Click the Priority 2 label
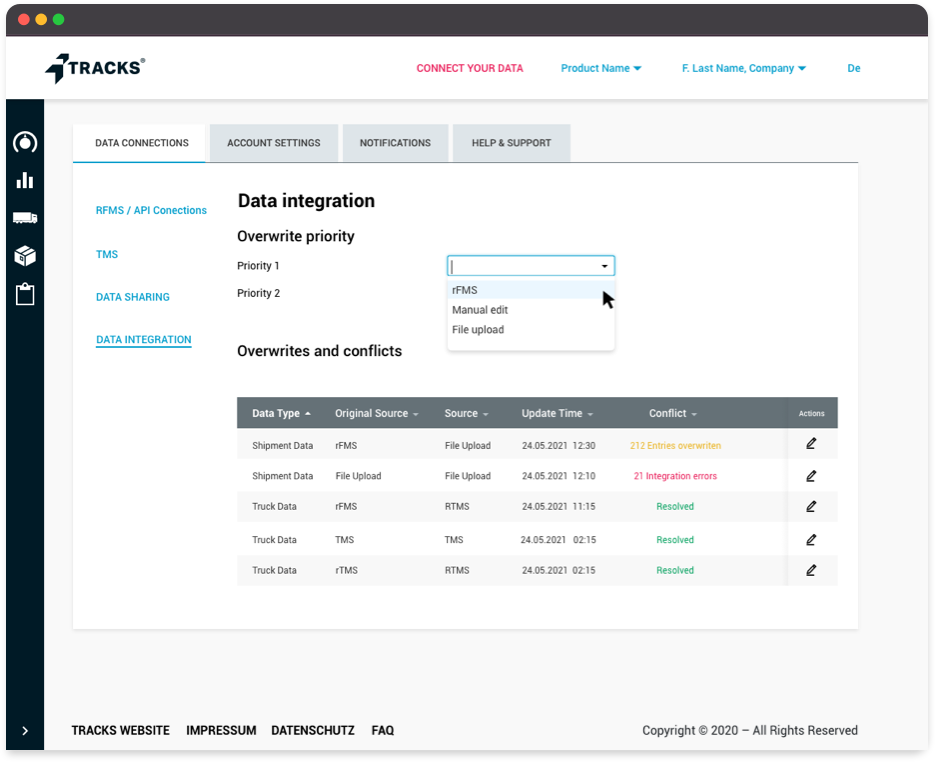 [258, 293]
